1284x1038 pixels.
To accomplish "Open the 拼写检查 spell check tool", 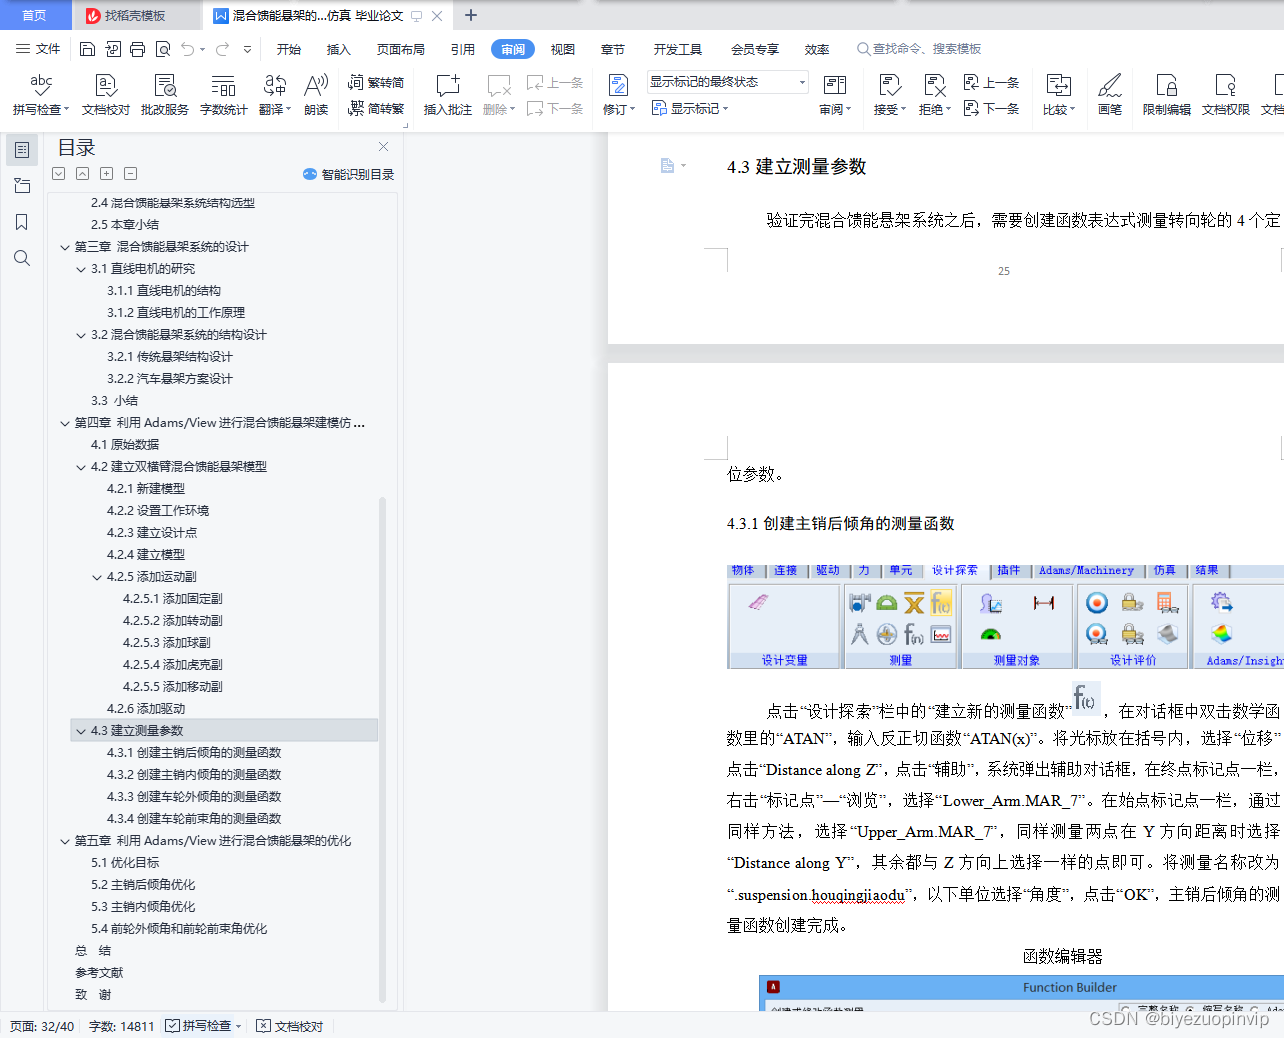I will tap(41, 96).
